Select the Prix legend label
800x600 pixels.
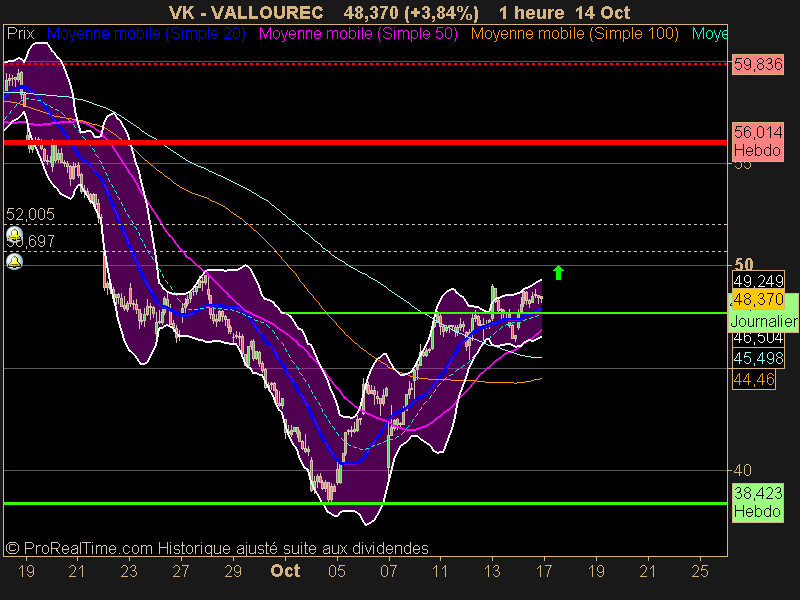[20, 34]
